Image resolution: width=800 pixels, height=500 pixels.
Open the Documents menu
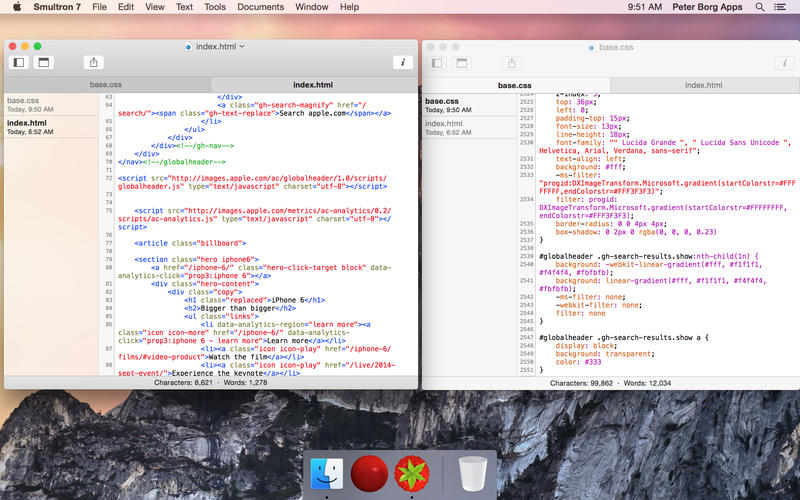pyautogui.click(x=260, y=7)
